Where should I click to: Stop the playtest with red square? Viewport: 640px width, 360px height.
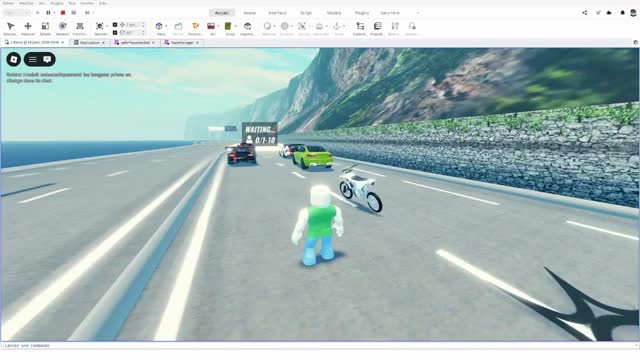click(63, 13)
